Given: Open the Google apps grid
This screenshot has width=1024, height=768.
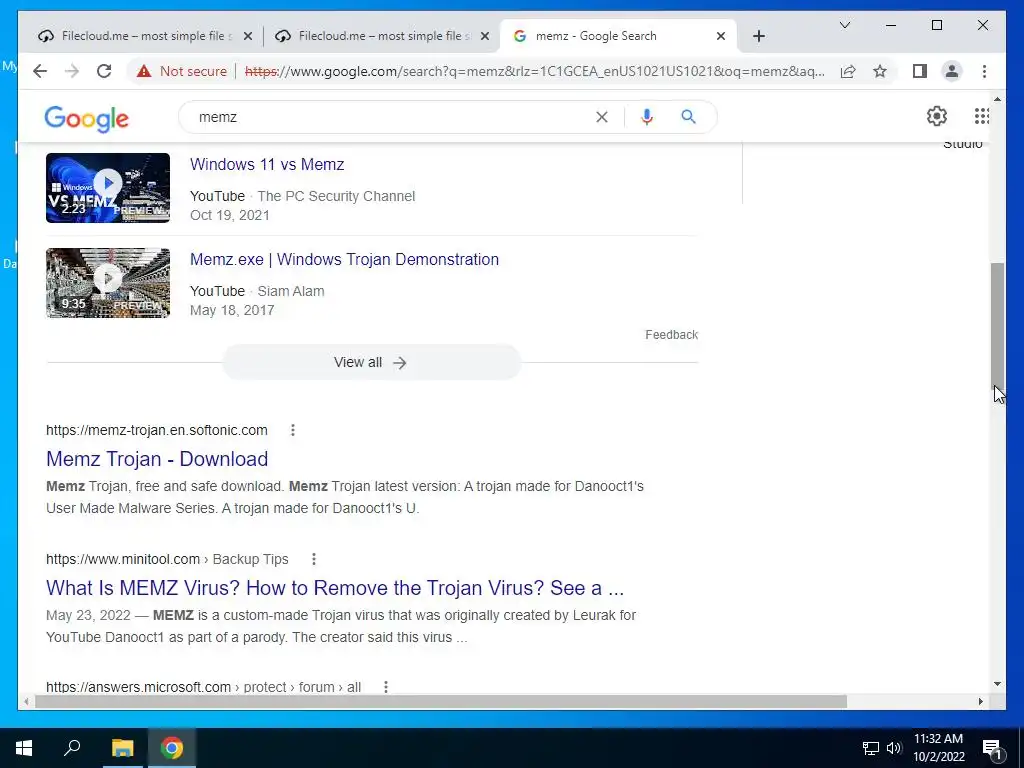Looking at the screenshot, I should point(981,116).
